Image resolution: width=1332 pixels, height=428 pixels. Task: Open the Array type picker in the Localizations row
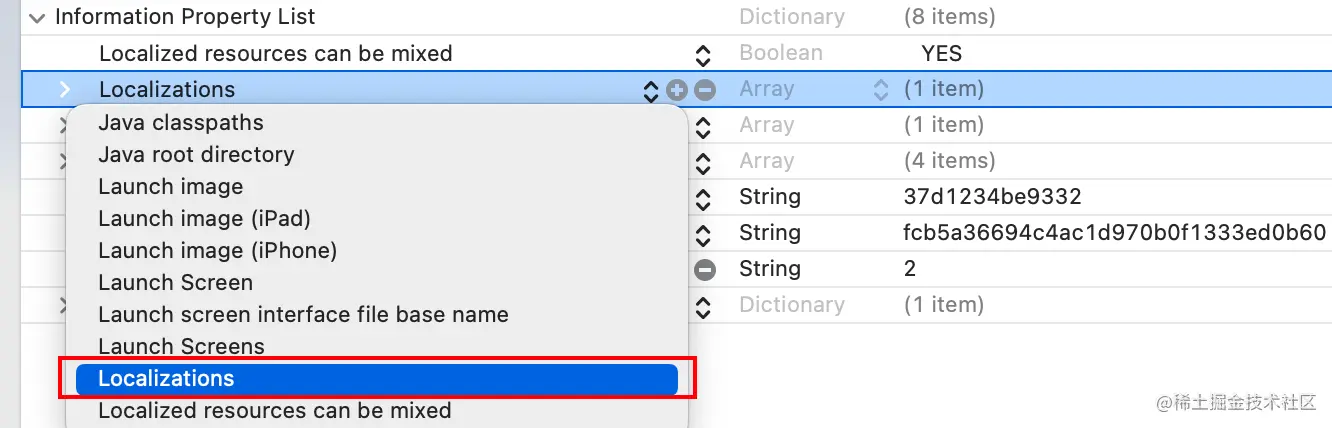(x=881, y=90)
